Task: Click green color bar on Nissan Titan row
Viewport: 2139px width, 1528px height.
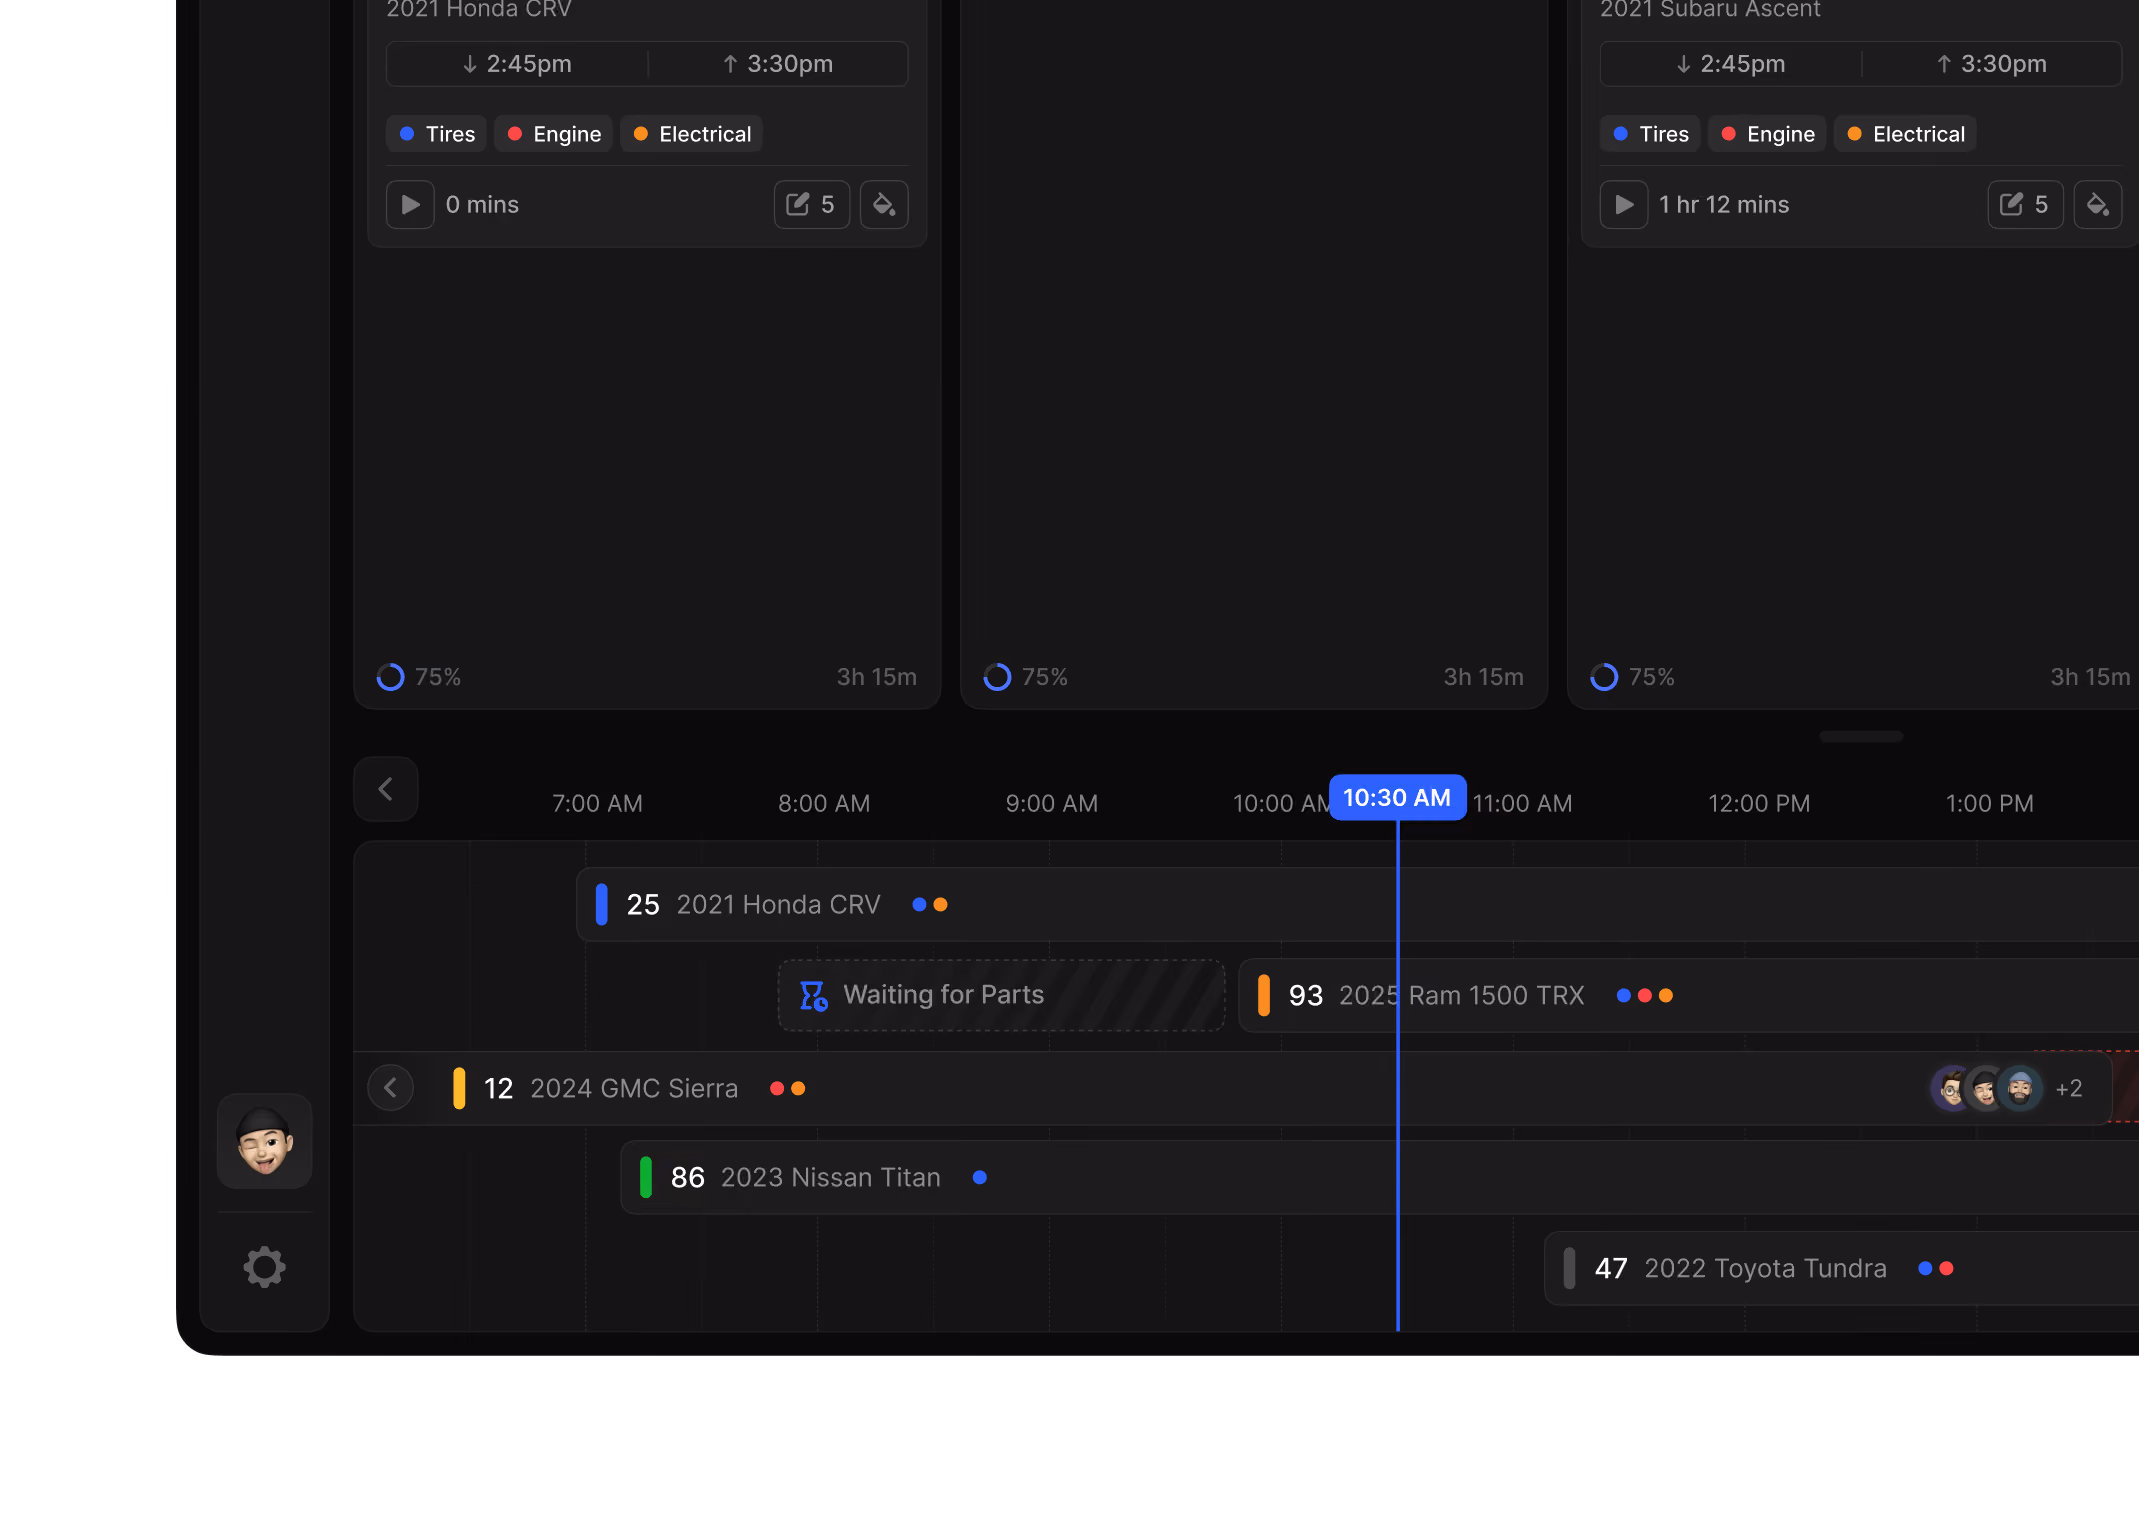Action: pos(645,1178)
